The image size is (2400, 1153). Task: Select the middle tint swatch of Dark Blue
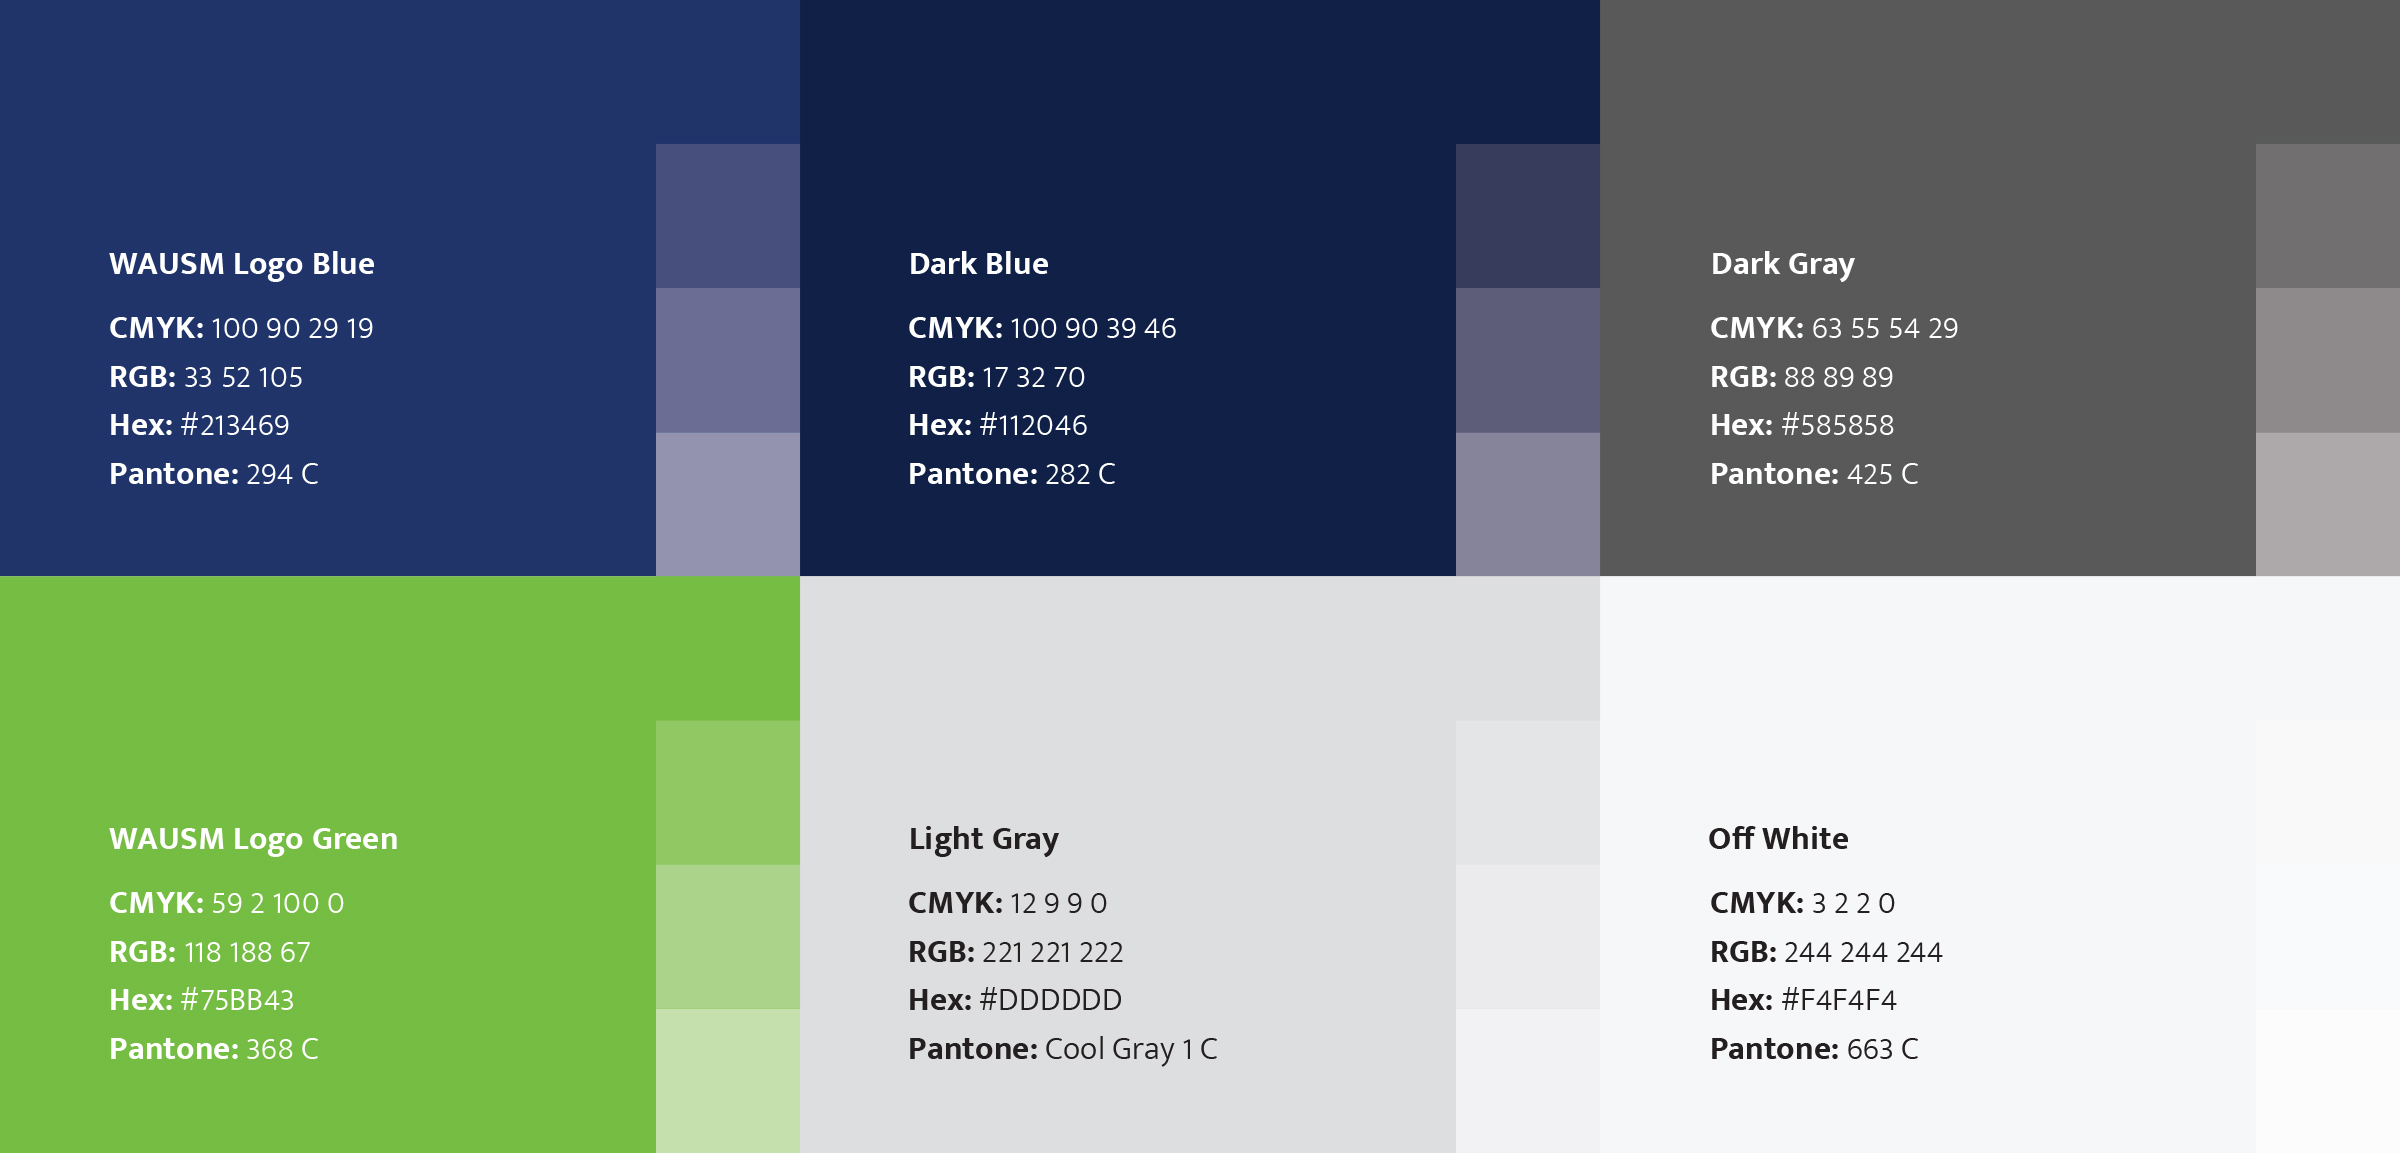point(1528,360)
